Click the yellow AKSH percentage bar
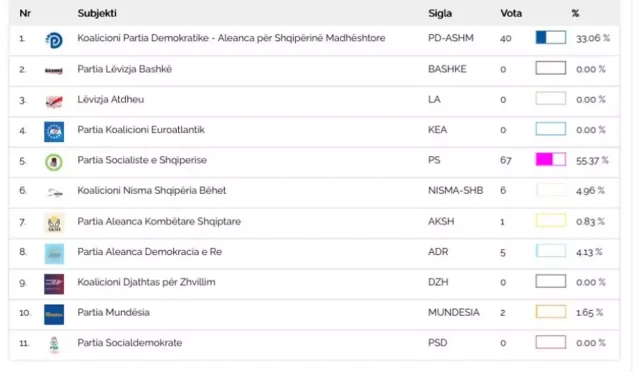The width and height of the screenshot is (640, 372). tap(551, 221)
